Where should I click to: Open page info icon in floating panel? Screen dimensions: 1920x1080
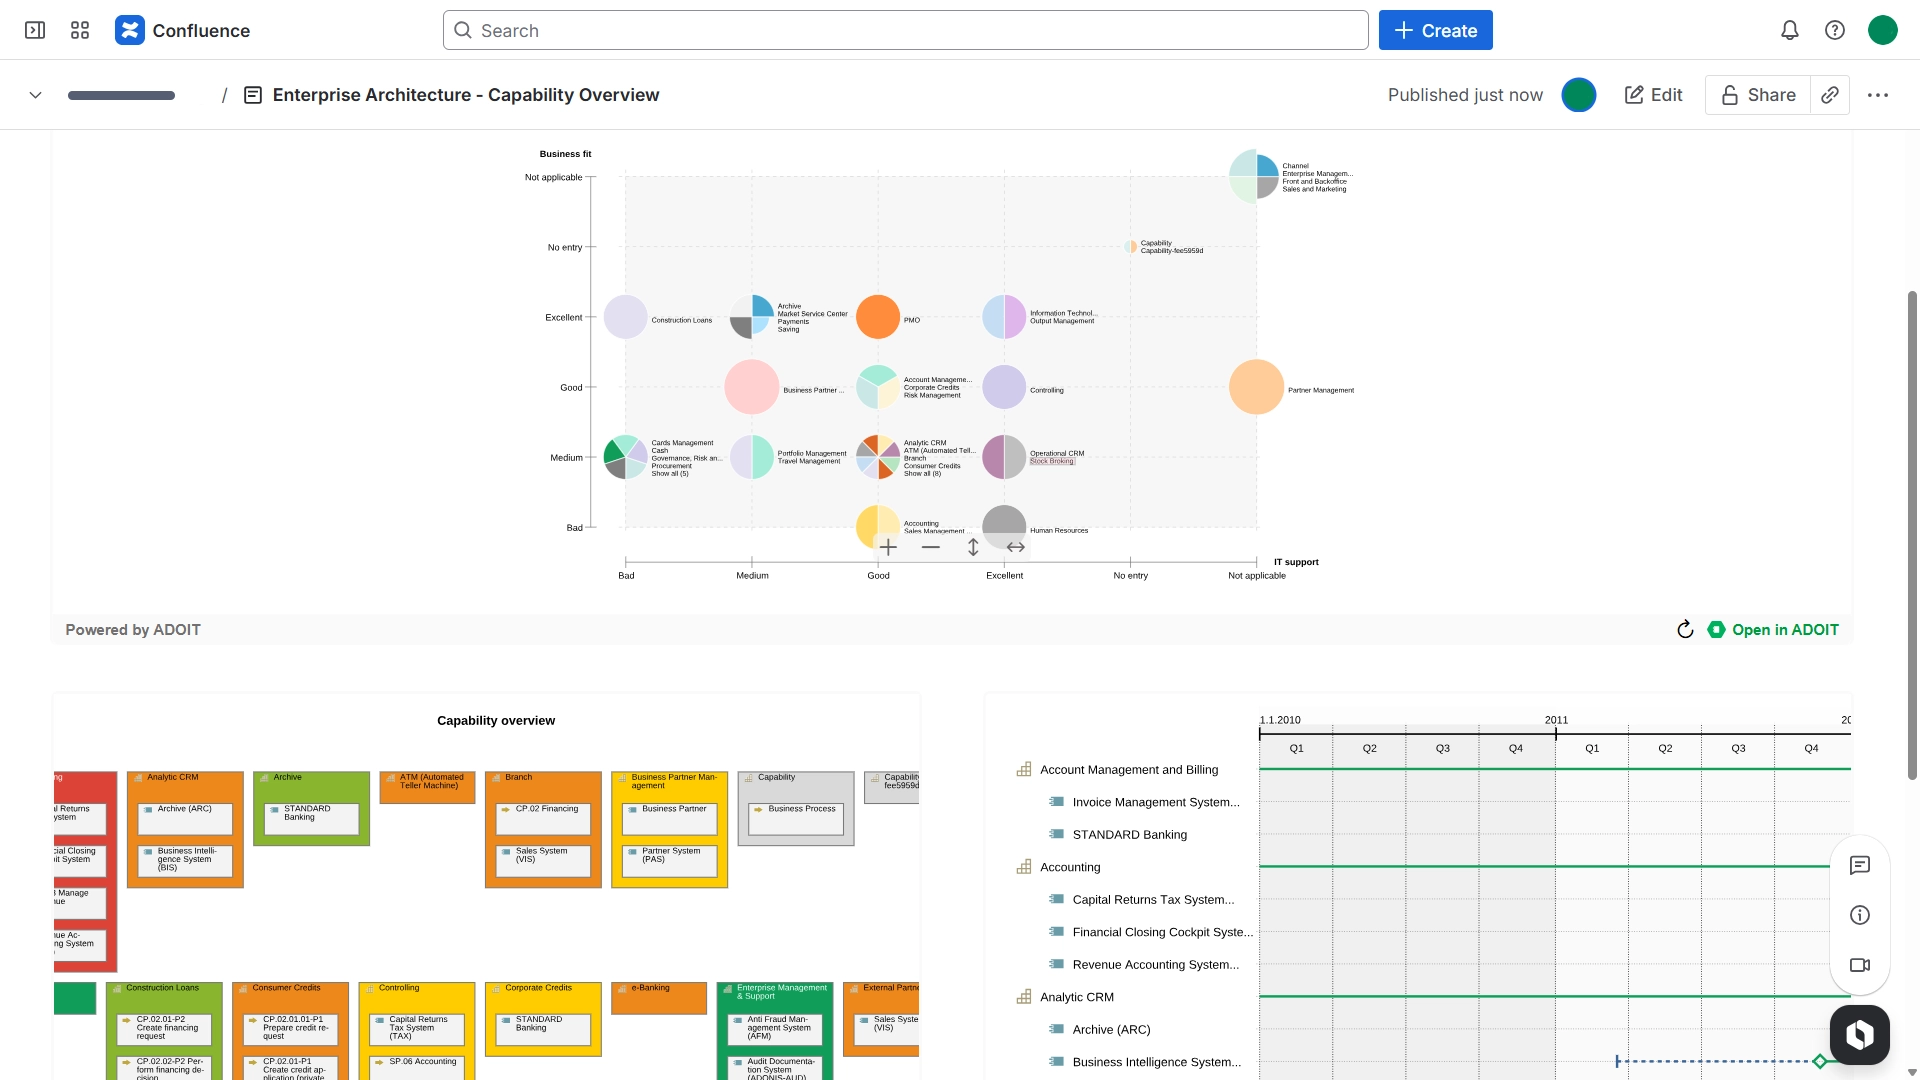(x=1860, y=915)
